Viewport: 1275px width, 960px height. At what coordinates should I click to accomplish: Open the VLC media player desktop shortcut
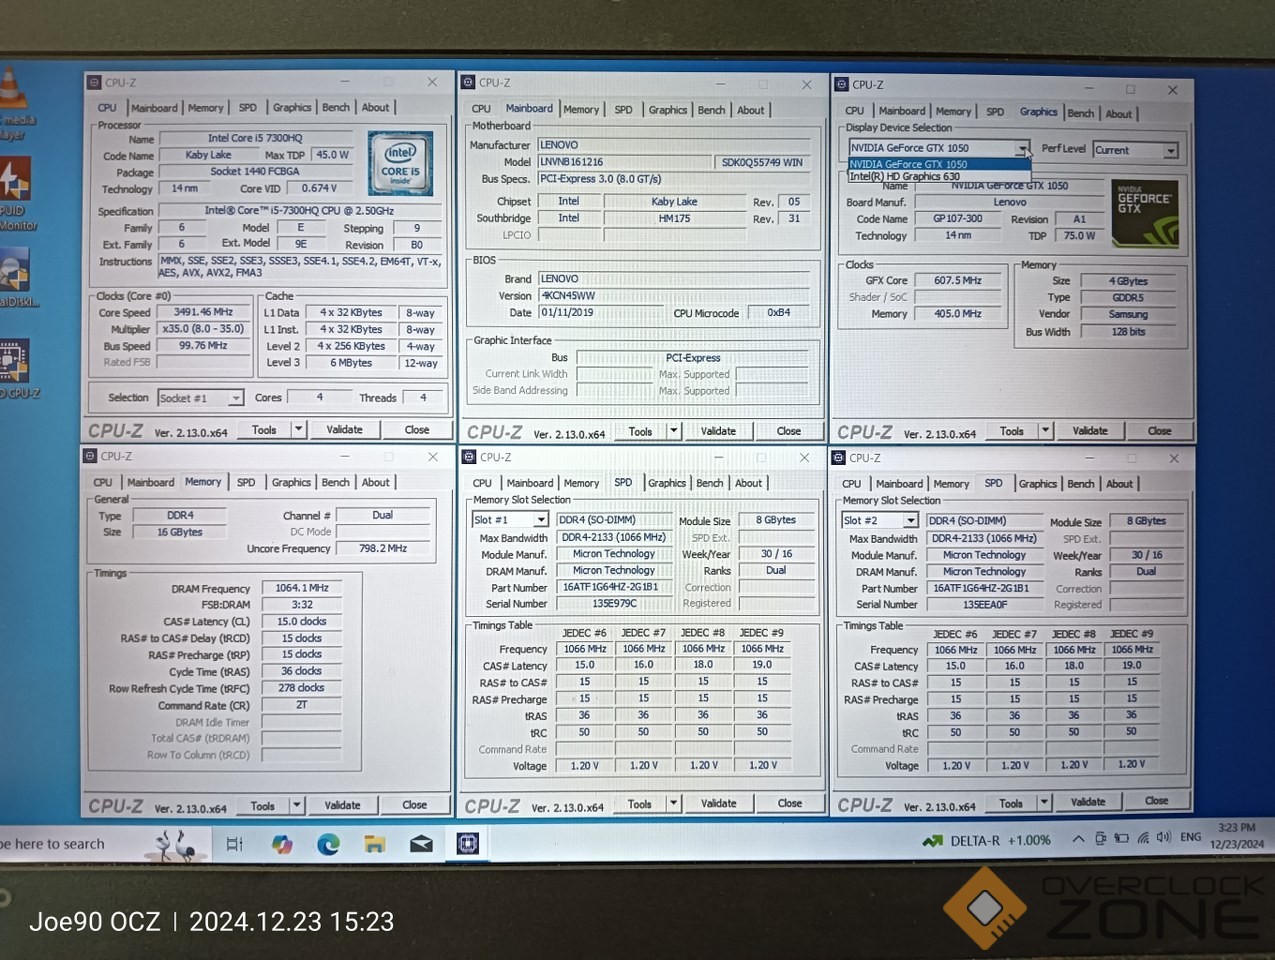click(x=12, y=90)
